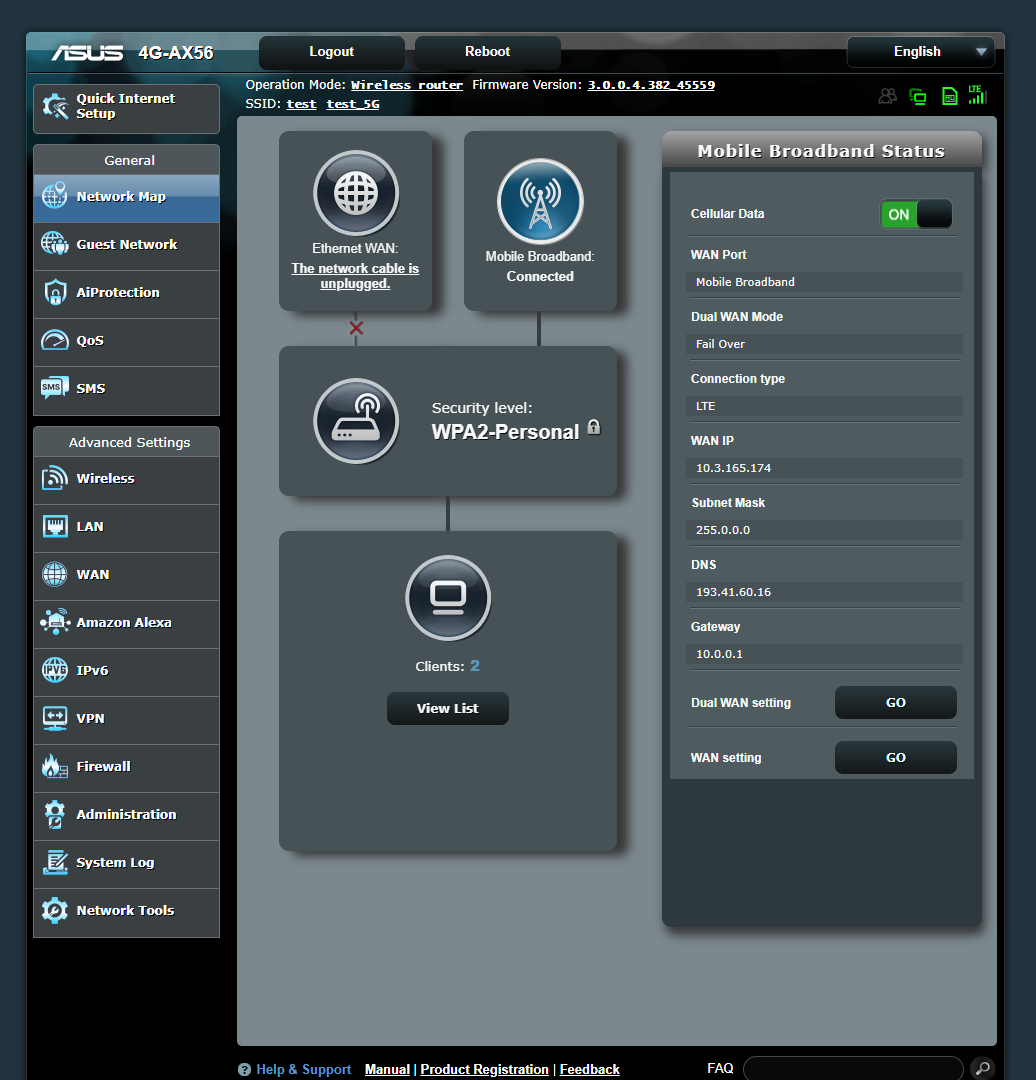This screenshot has width=1036, height=1080.
Task: Click the Help & Support text link
Action: pyautogui.click(x=304, y=1069)
